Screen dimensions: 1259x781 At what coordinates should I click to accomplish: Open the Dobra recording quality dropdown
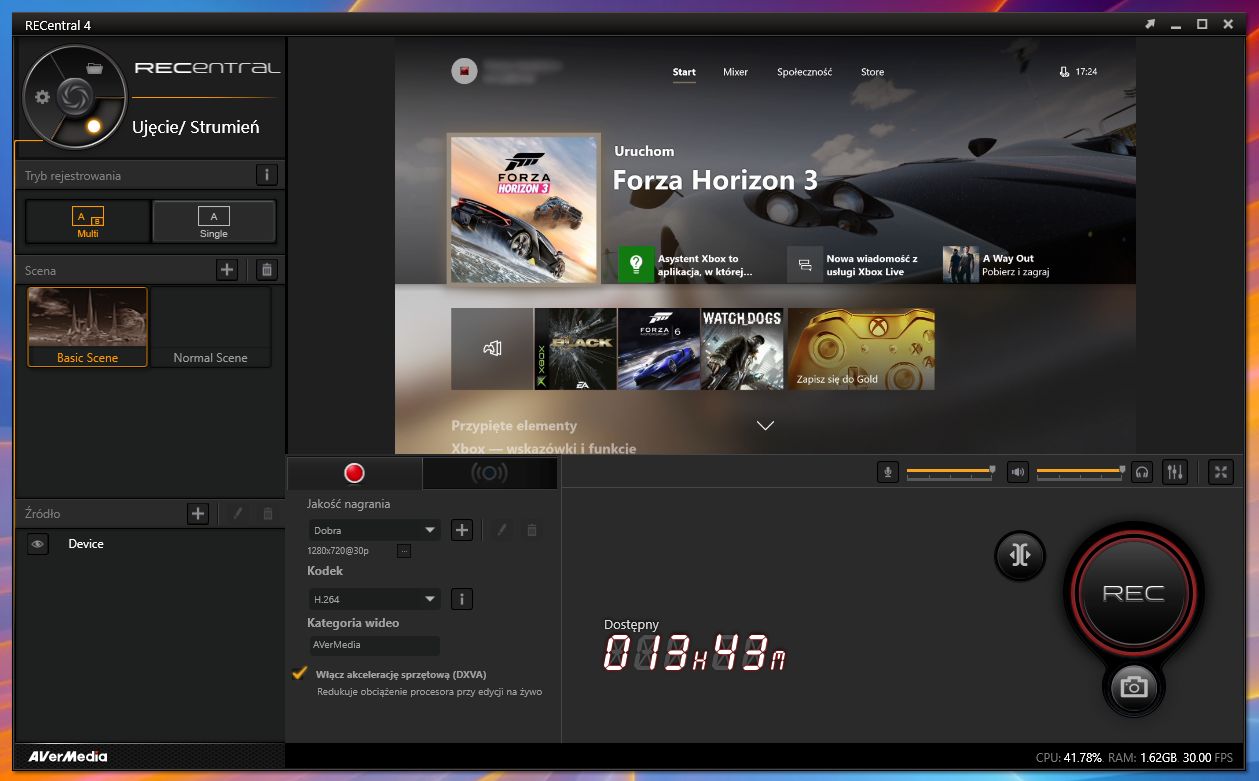(x=375, y=530)
